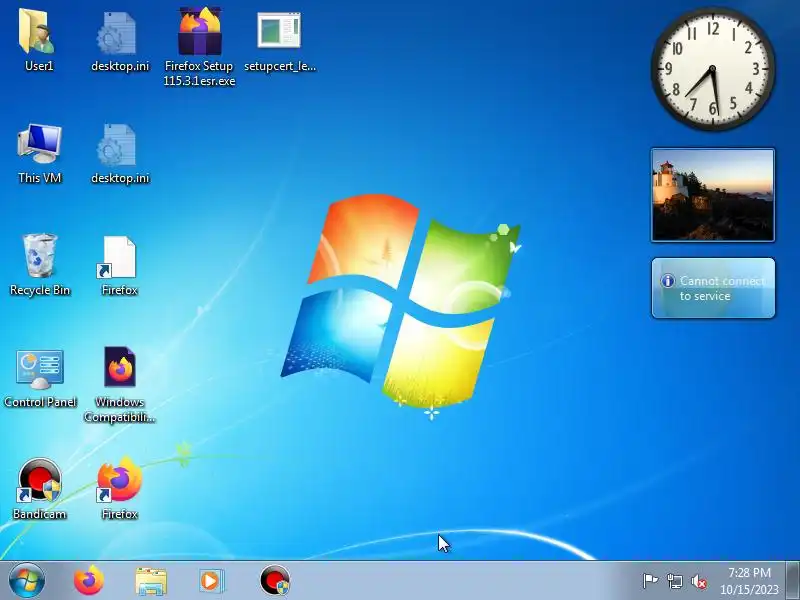Select the Recycle Bin icon
800x600 pixels.
point(39,256)
